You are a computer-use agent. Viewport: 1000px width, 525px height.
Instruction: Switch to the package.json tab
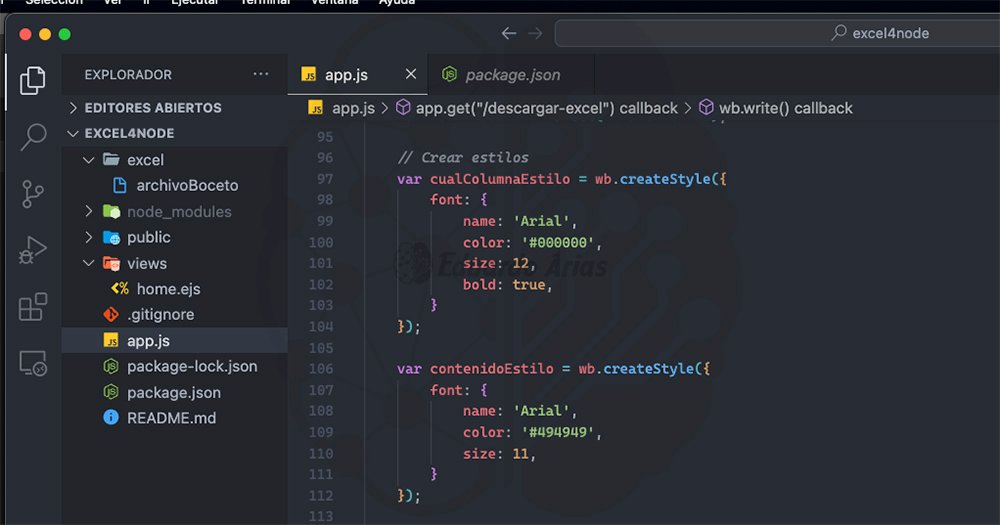point(511,74)
